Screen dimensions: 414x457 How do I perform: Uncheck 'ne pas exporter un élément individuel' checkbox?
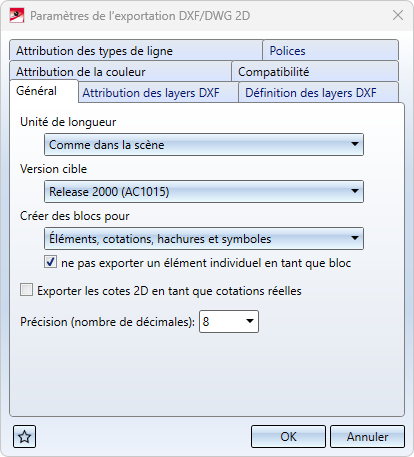pyautogui.click(x=50, y=262)
